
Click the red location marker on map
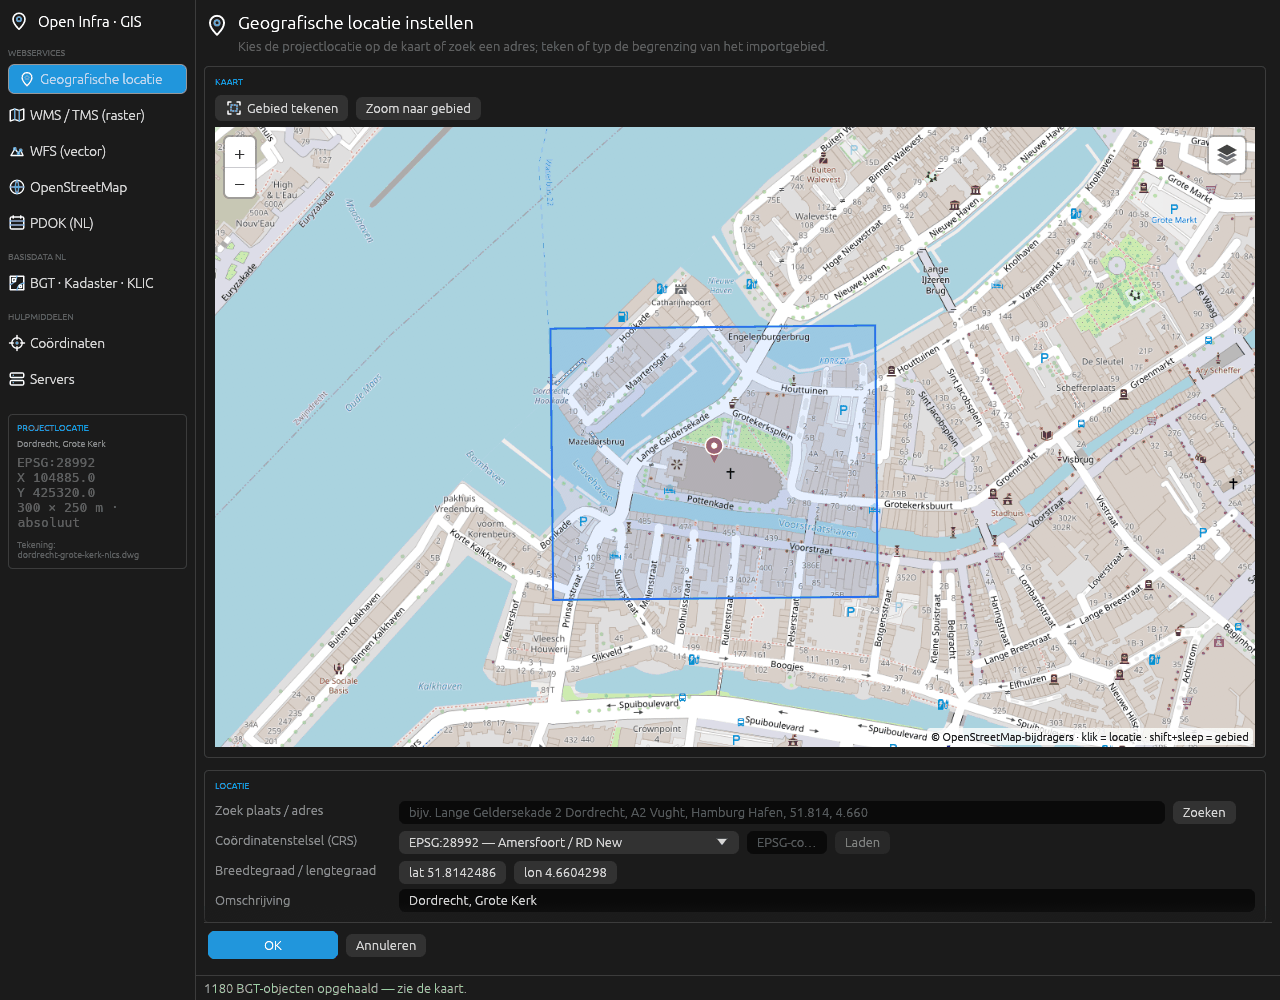(x=714, y=447)
